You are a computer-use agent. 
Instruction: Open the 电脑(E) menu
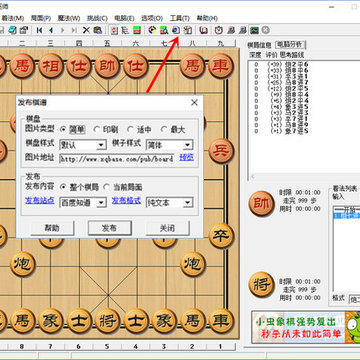[124, 18]
